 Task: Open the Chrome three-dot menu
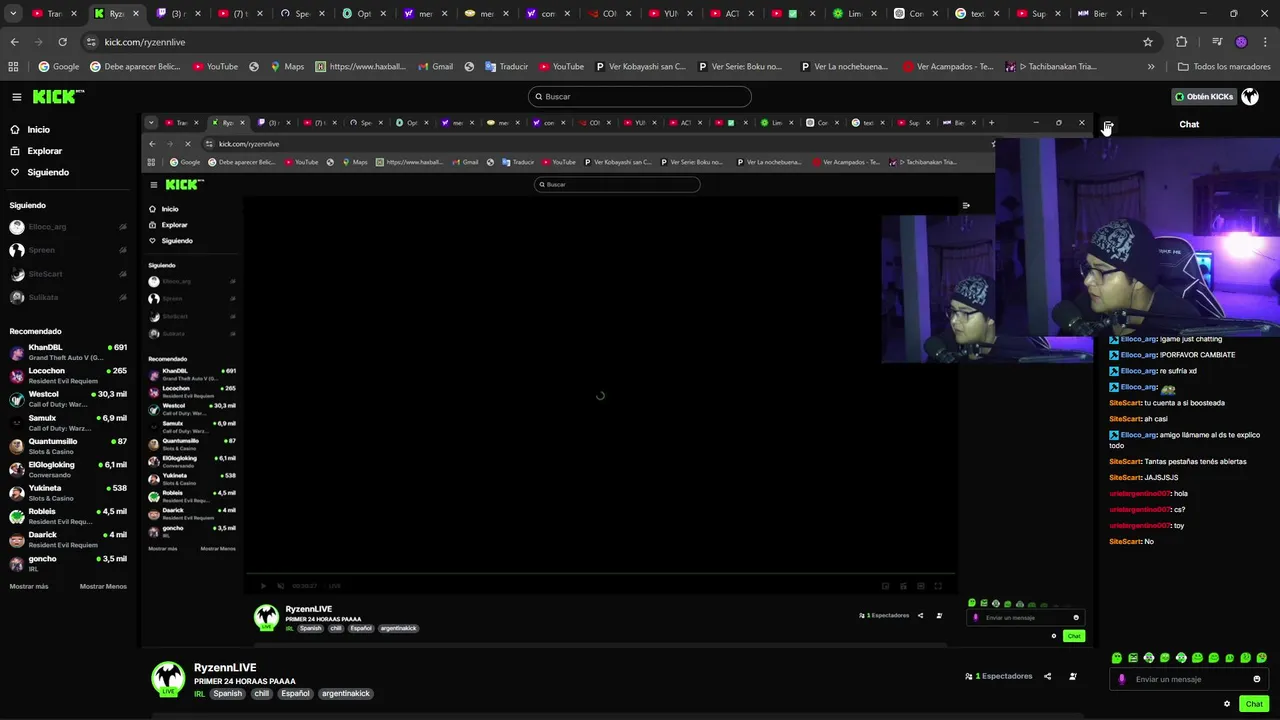[x=1265, y=42]
